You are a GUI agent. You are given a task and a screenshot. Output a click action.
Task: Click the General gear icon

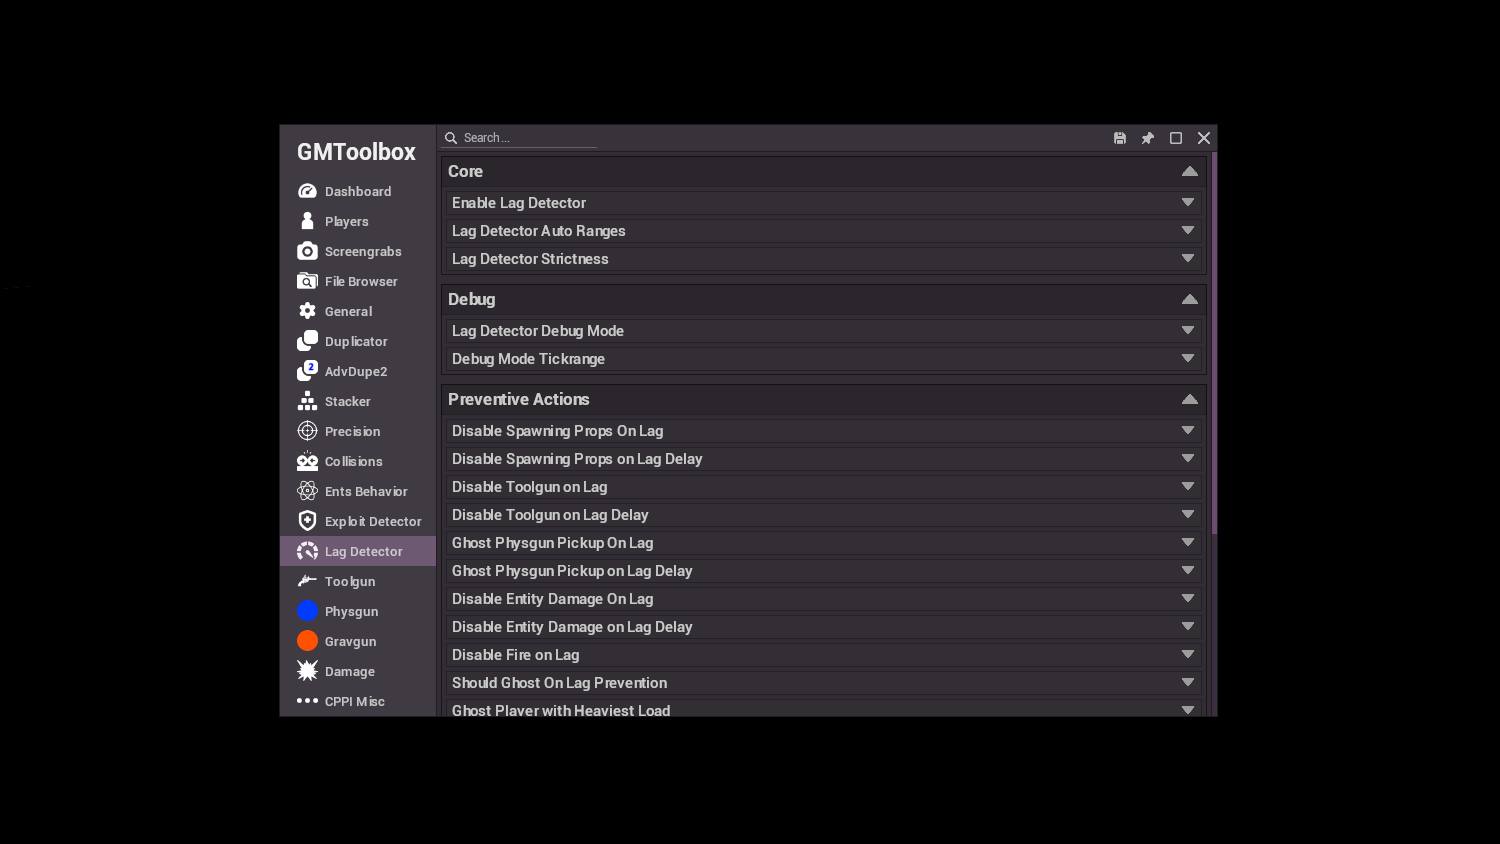point(307,311)
